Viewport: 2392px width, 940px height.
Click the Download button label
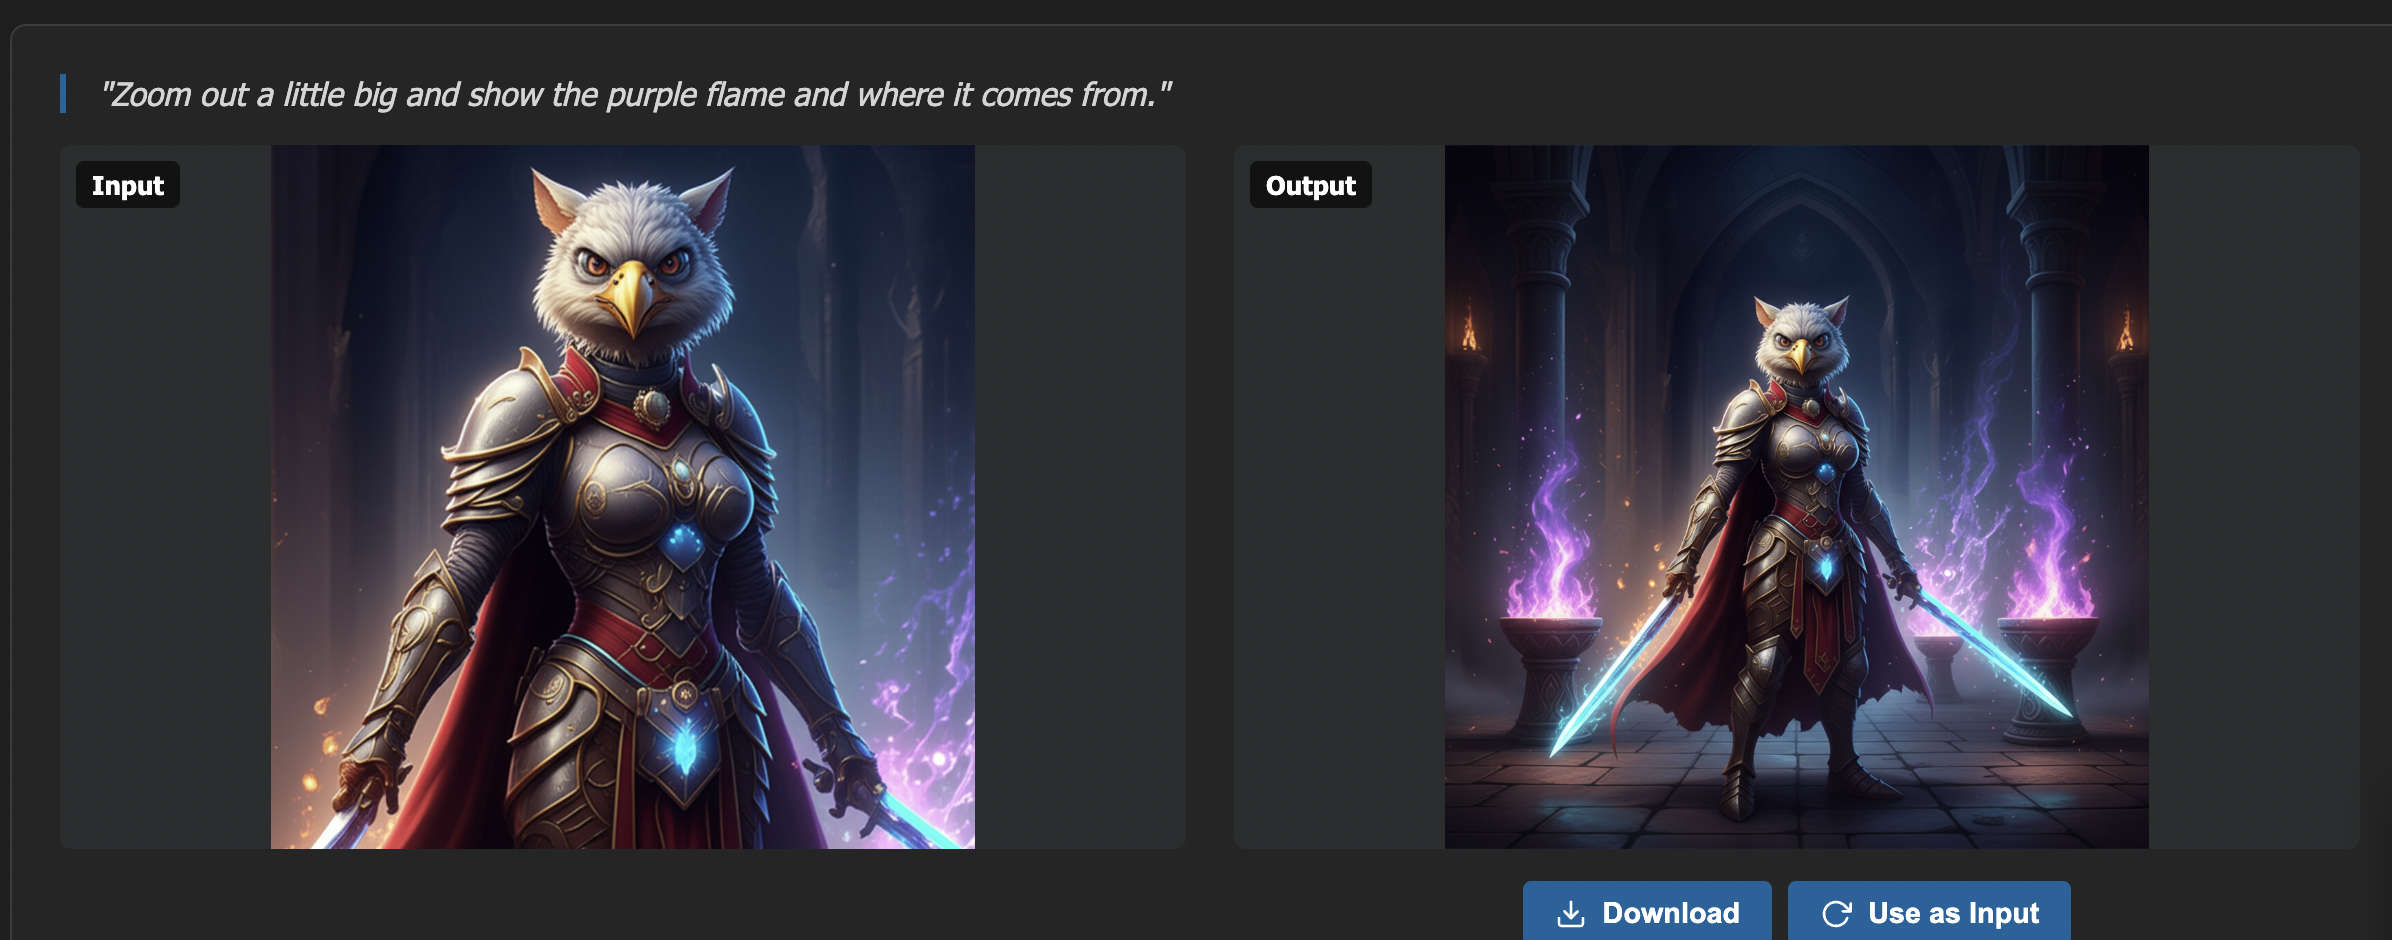(1671, 913)
